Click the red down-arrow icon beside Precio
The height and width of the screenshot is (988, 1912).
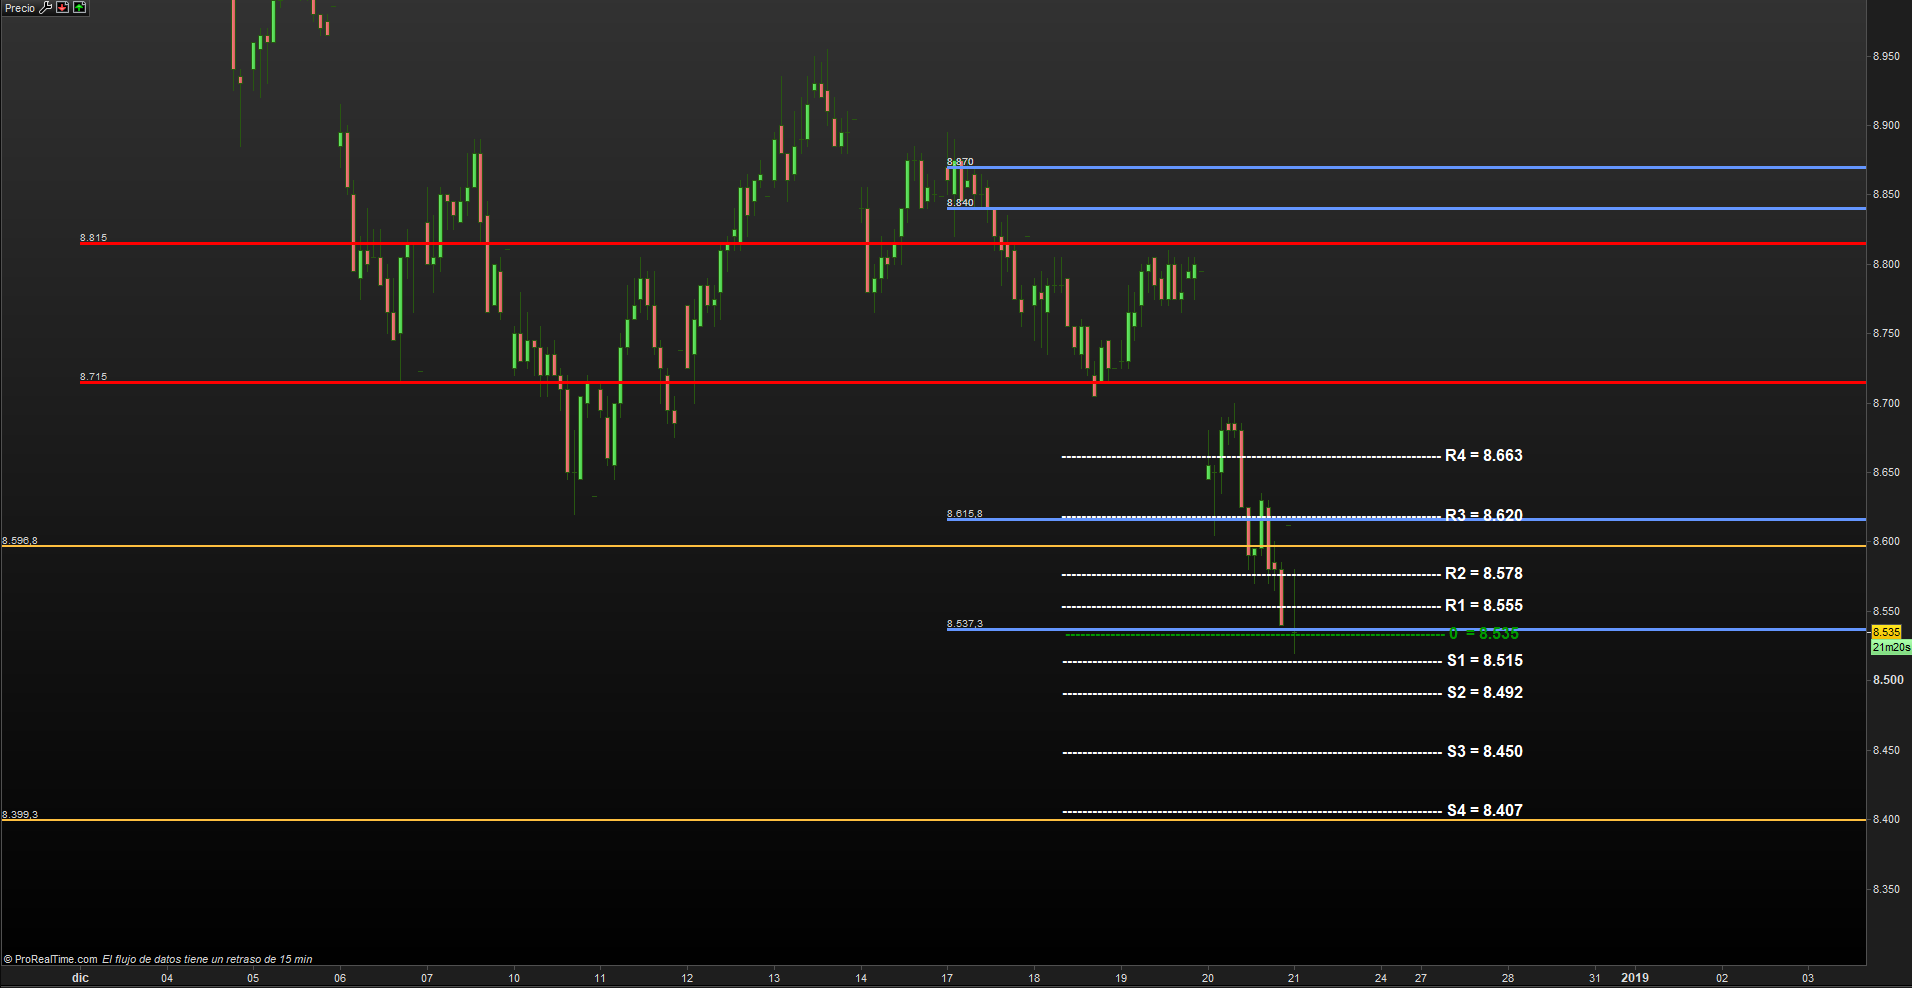(x=62, y=7)
